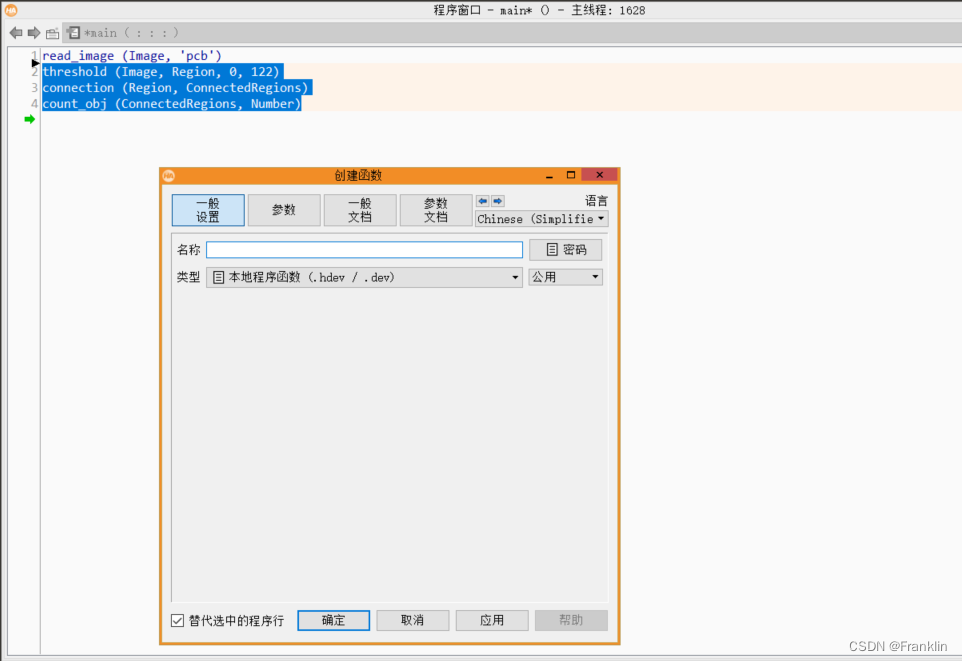Click the *main procedure tab icon

pyautogui.click(x=73, y=32)
